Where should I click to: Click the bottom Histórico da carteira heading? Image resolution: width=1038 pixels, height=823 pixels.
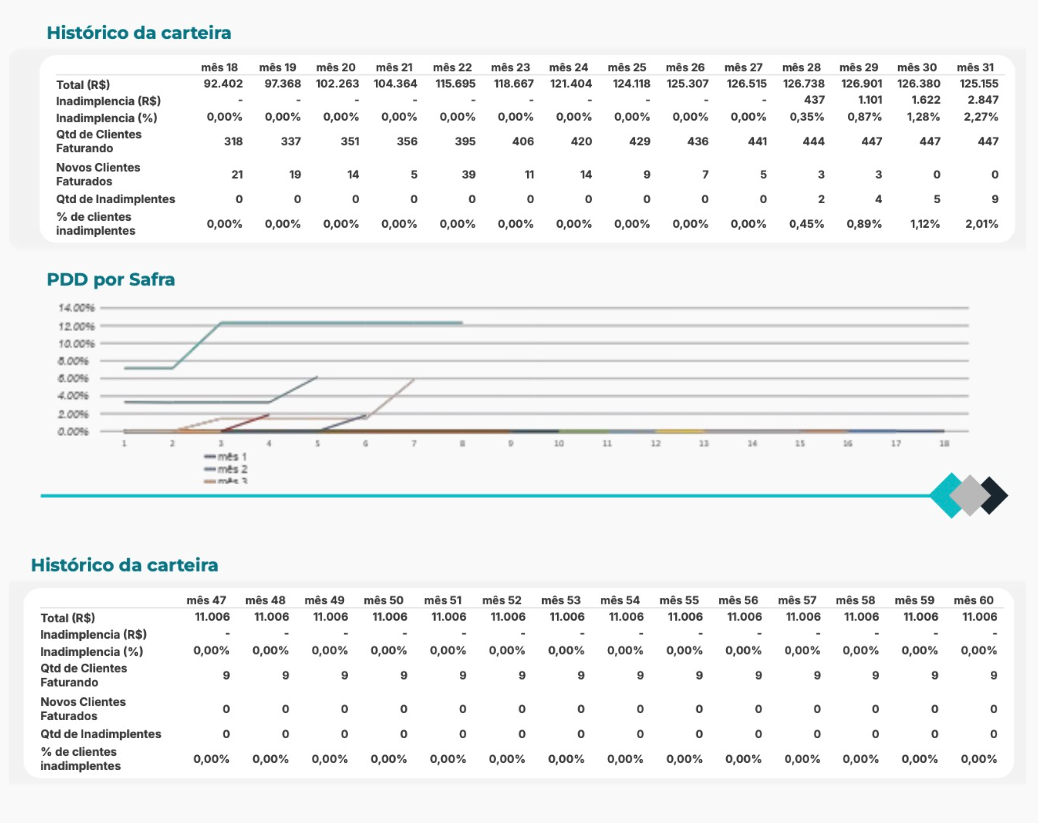click(124, 565)
